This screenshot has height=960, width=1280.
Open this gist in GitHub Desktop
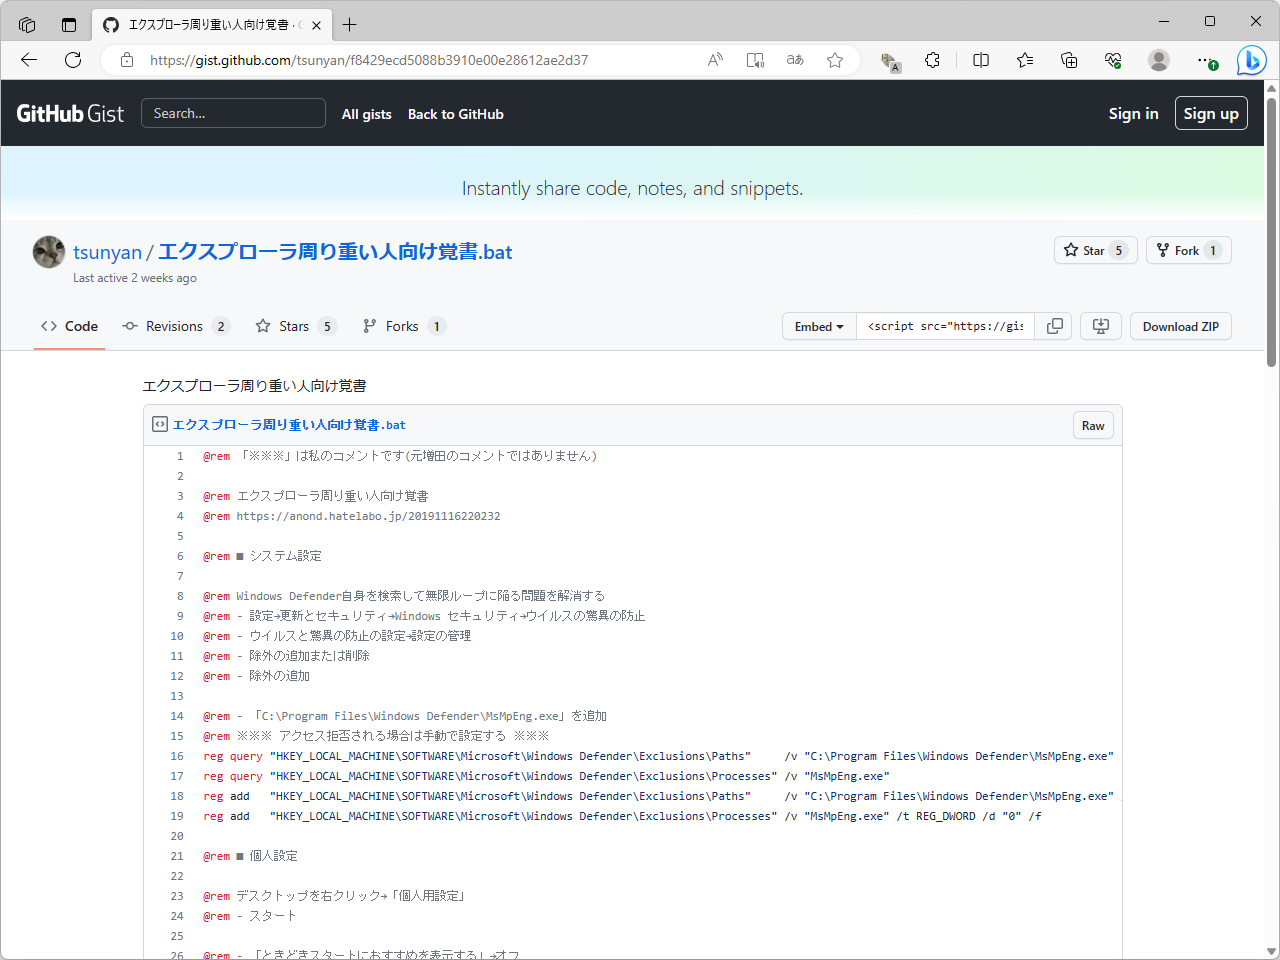1100,325
